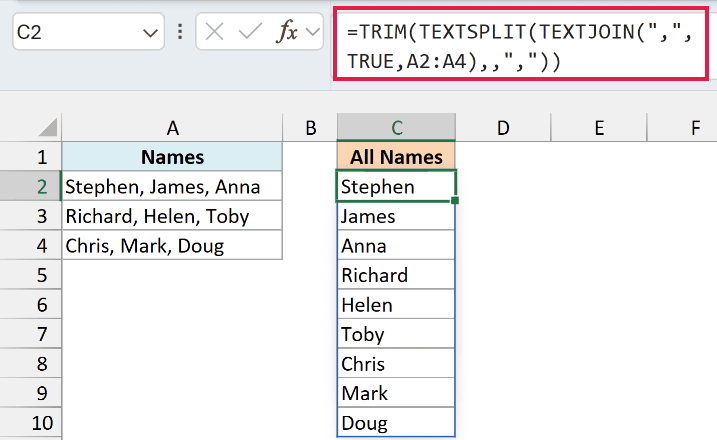Select row 1 header
The image size is (717, 440).
[x=31, y=157]
